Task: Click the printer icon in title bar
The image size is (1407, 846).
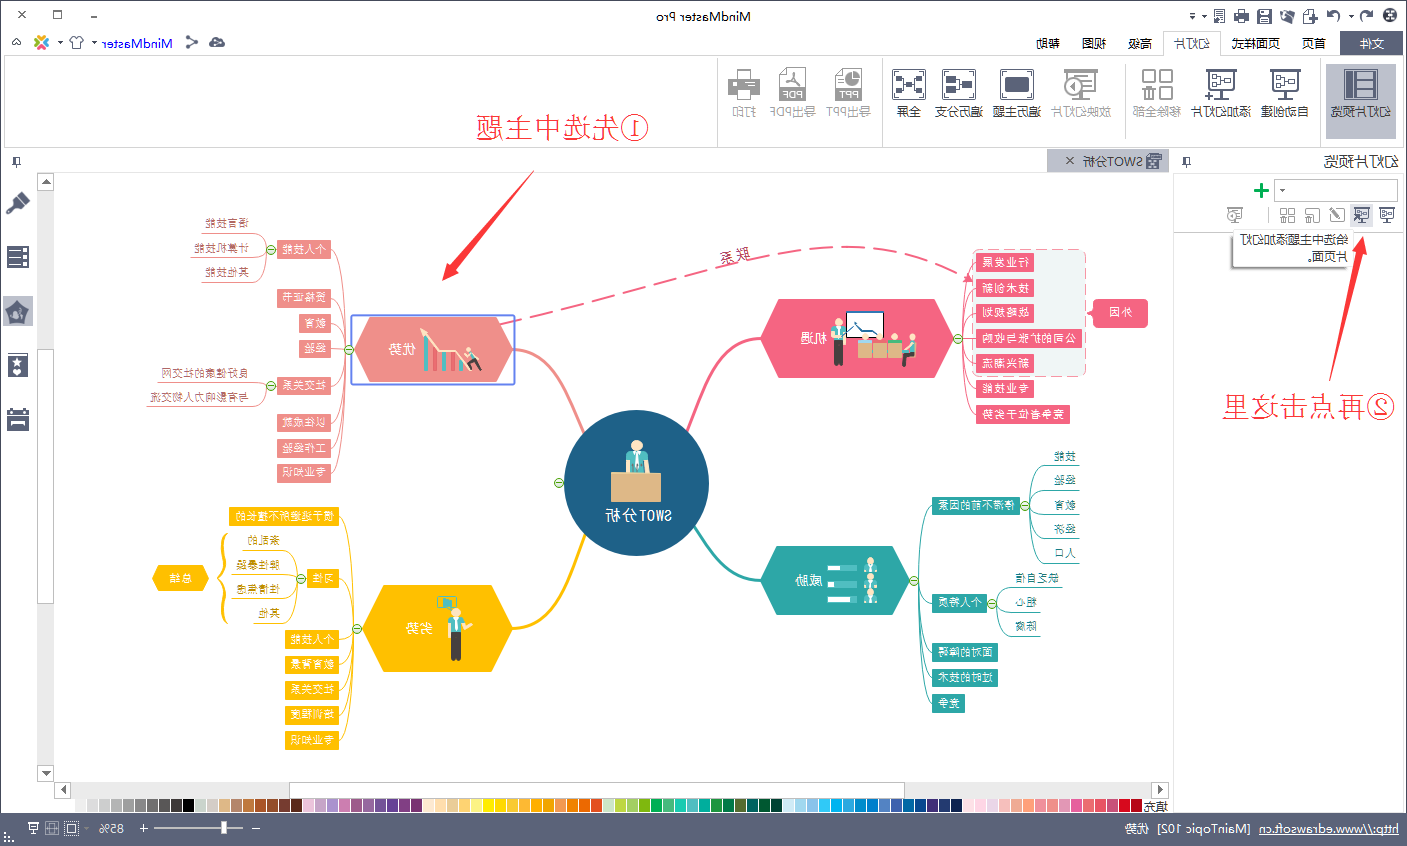Action: (1241, 16)
